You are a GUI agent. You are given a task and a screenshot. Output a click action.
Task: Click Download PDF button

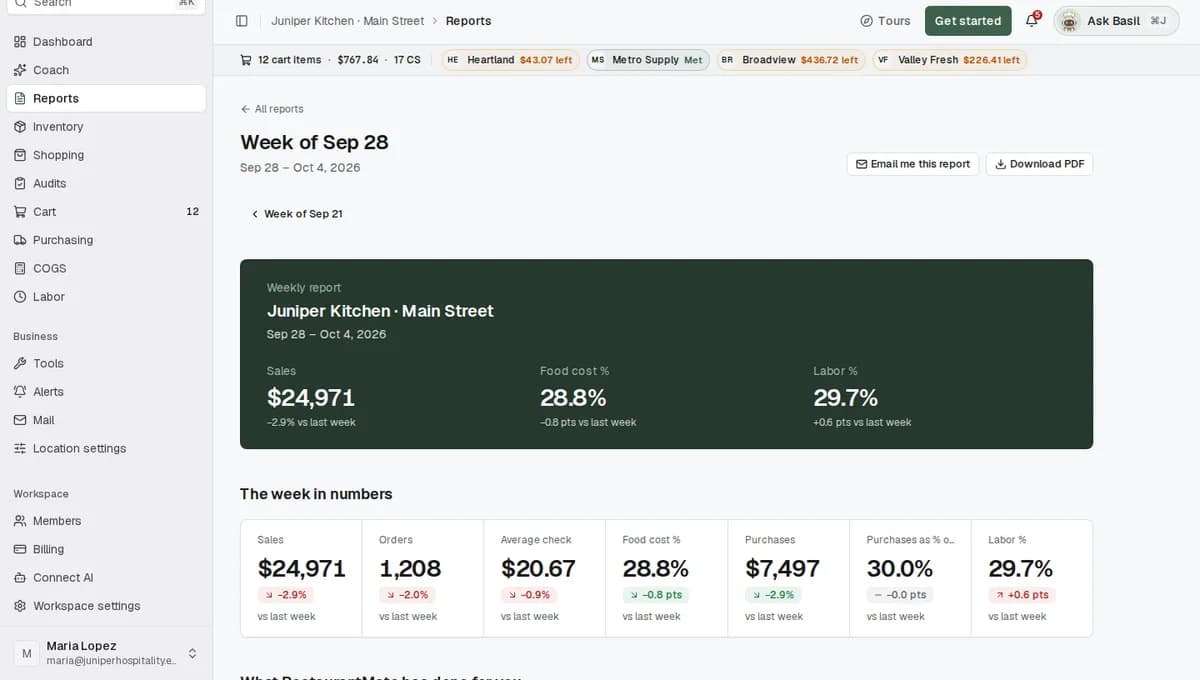coord(1039,164)
